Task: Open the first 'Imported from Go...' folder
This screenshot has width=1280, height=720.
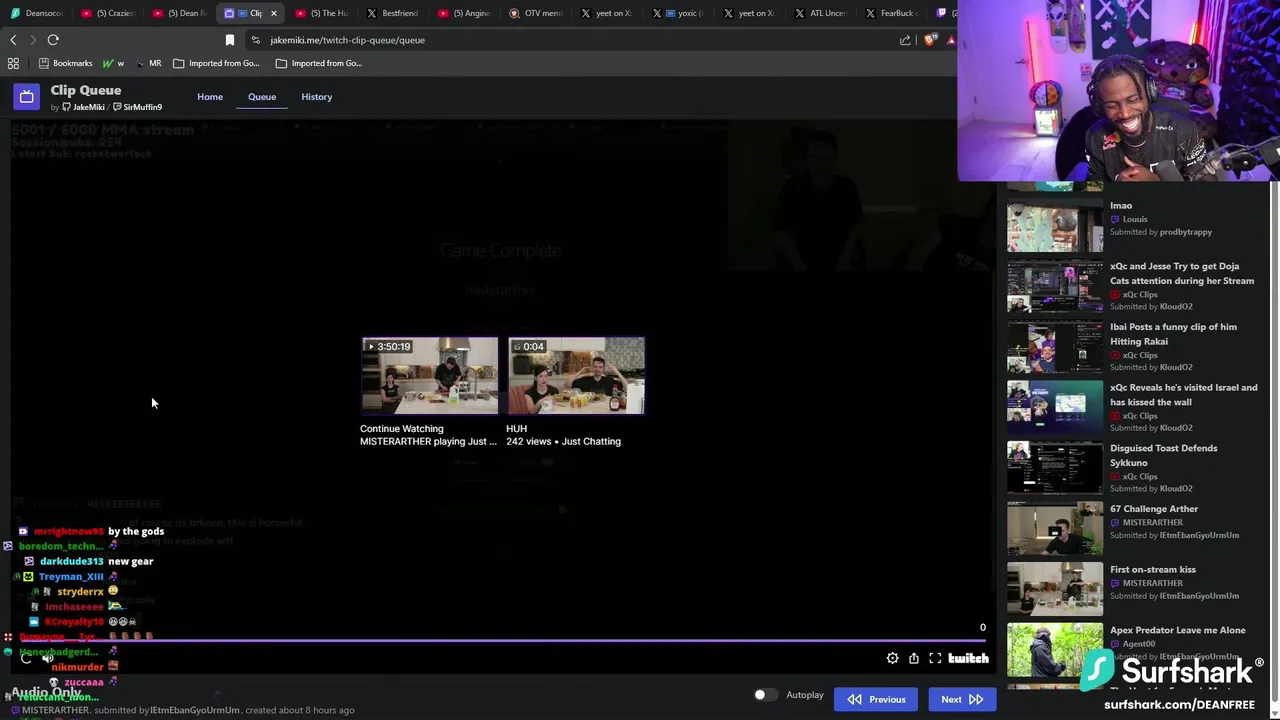Action: (x=216, y=63)
